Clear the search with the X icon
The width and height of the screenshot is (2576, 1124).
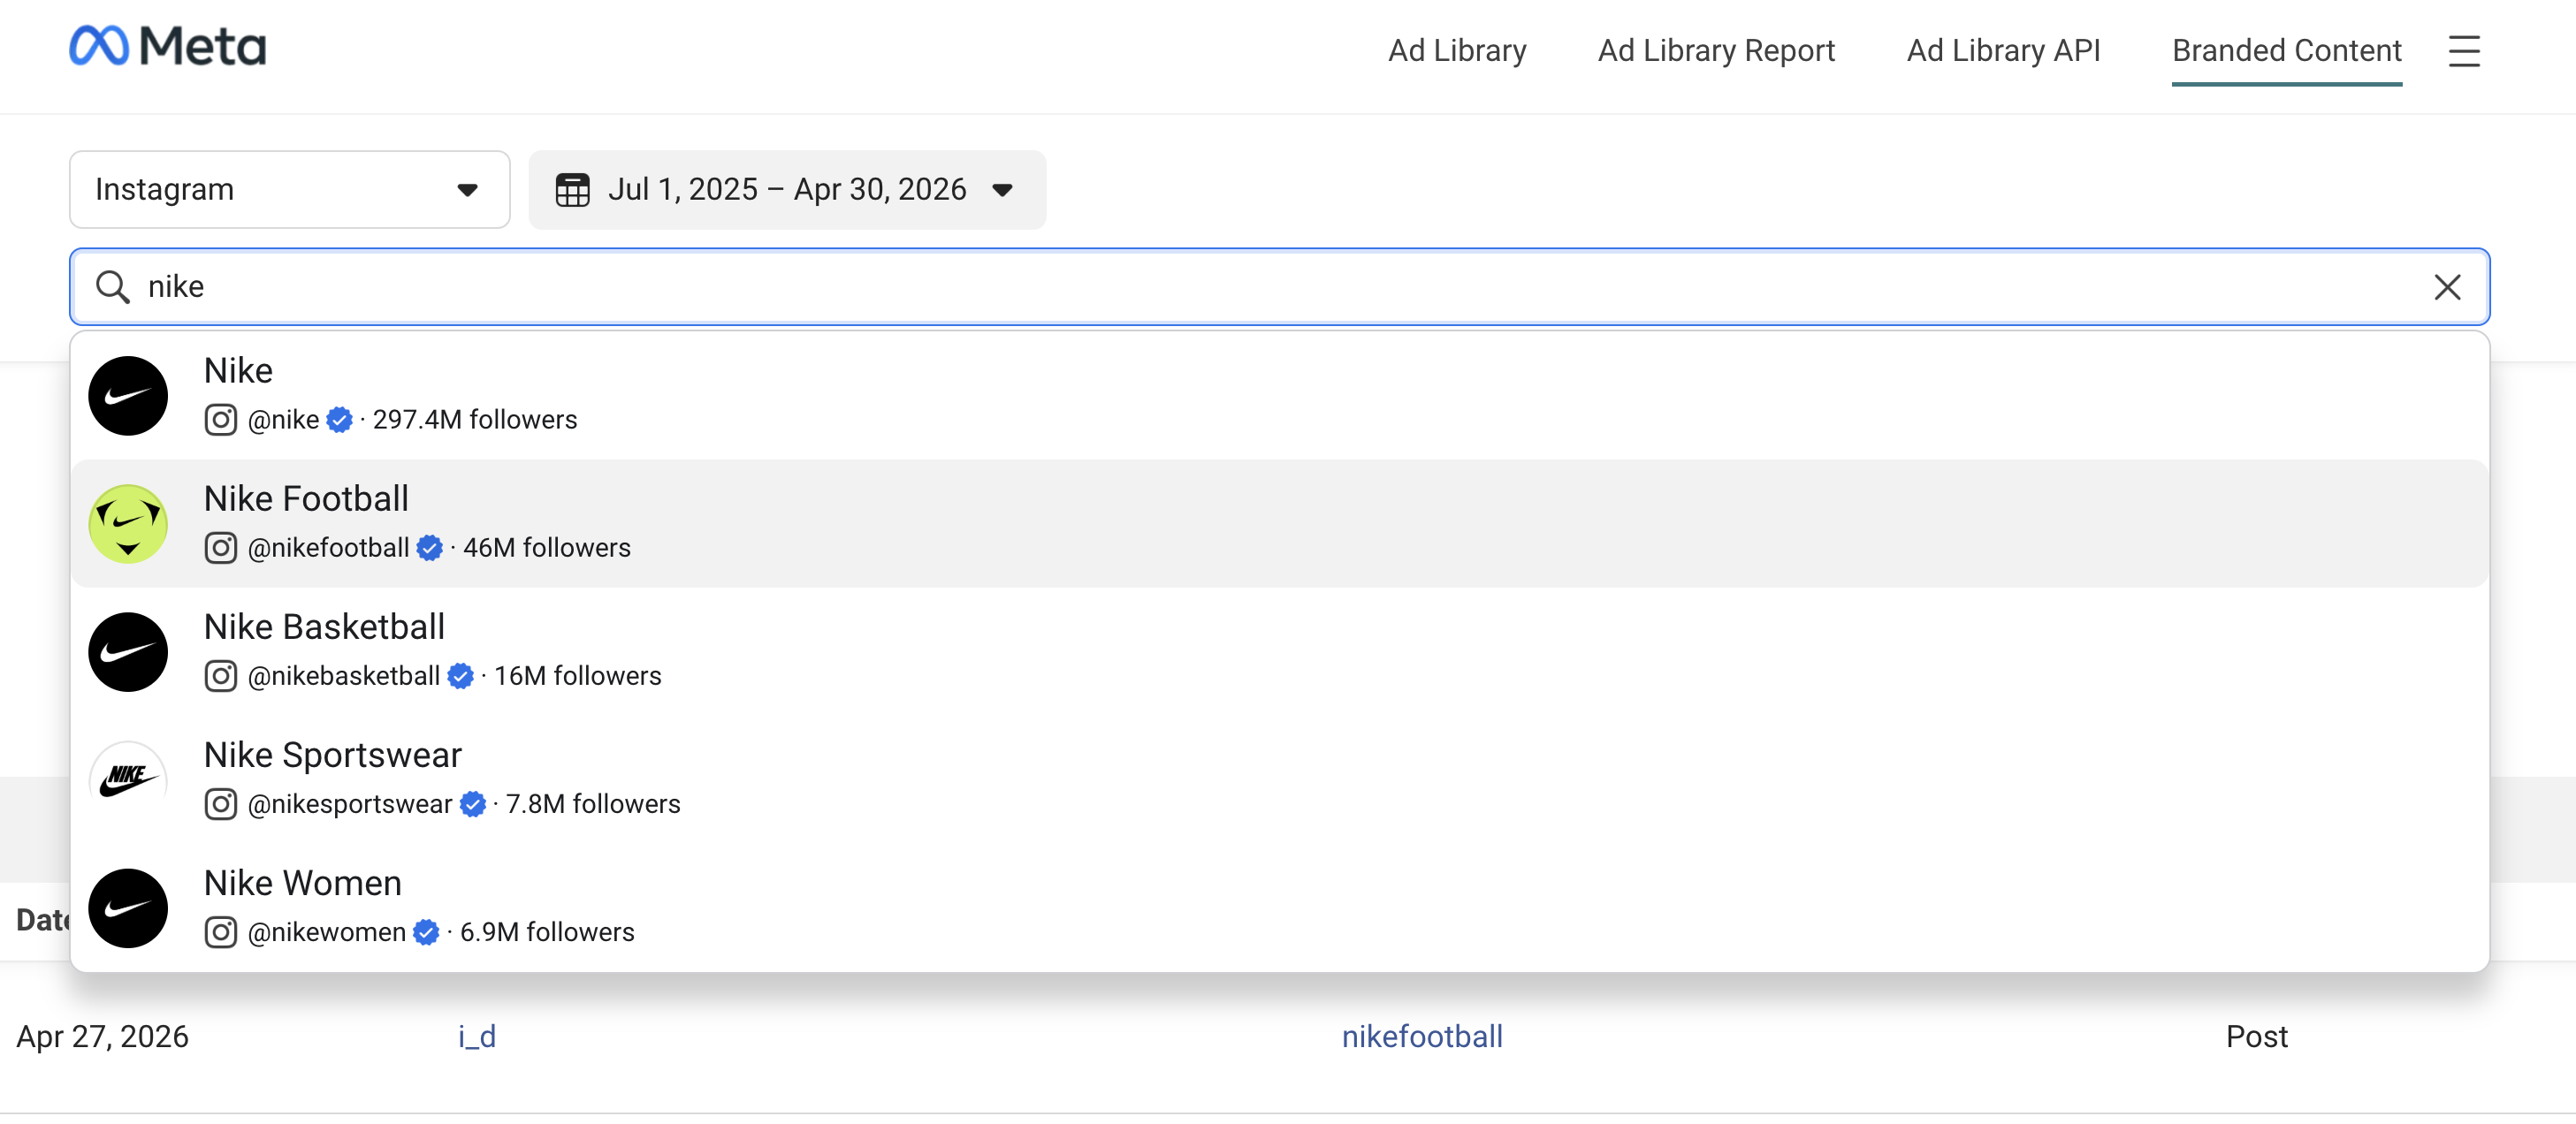[2447, 287]
